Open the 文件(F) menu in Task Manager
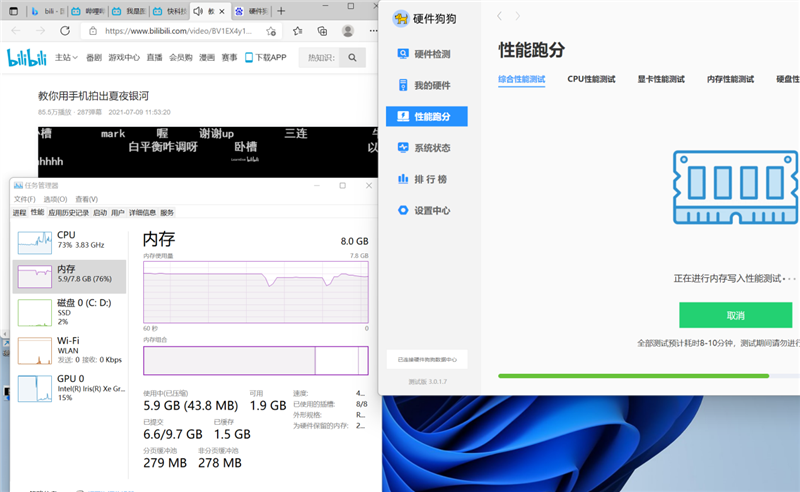Viewport: 800px width, 492px height. pos(24,199)
